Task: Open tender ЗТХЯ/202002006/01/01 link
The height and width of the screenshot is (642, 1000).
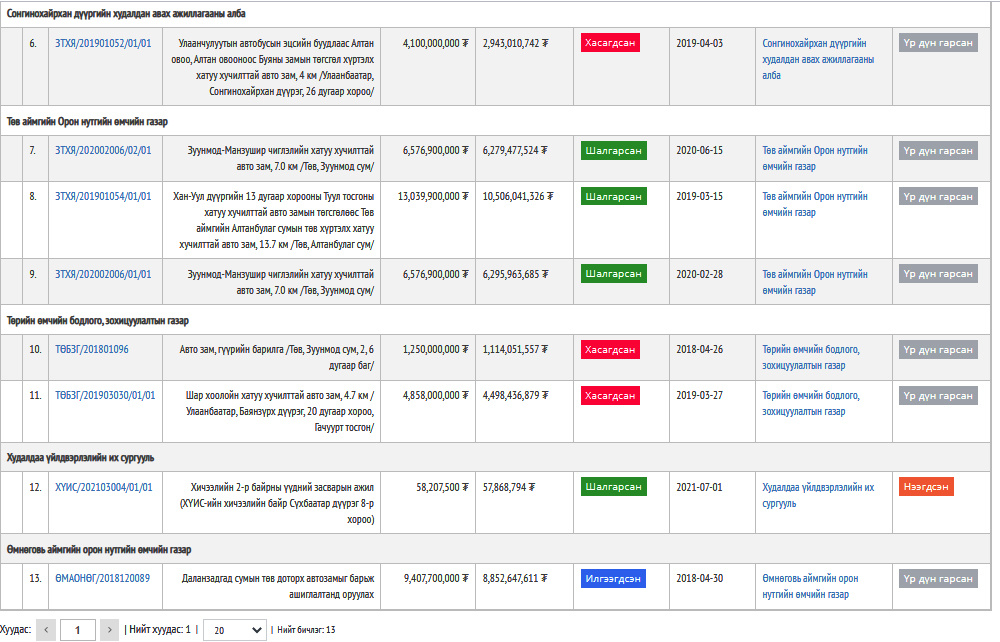Action: 103,274
